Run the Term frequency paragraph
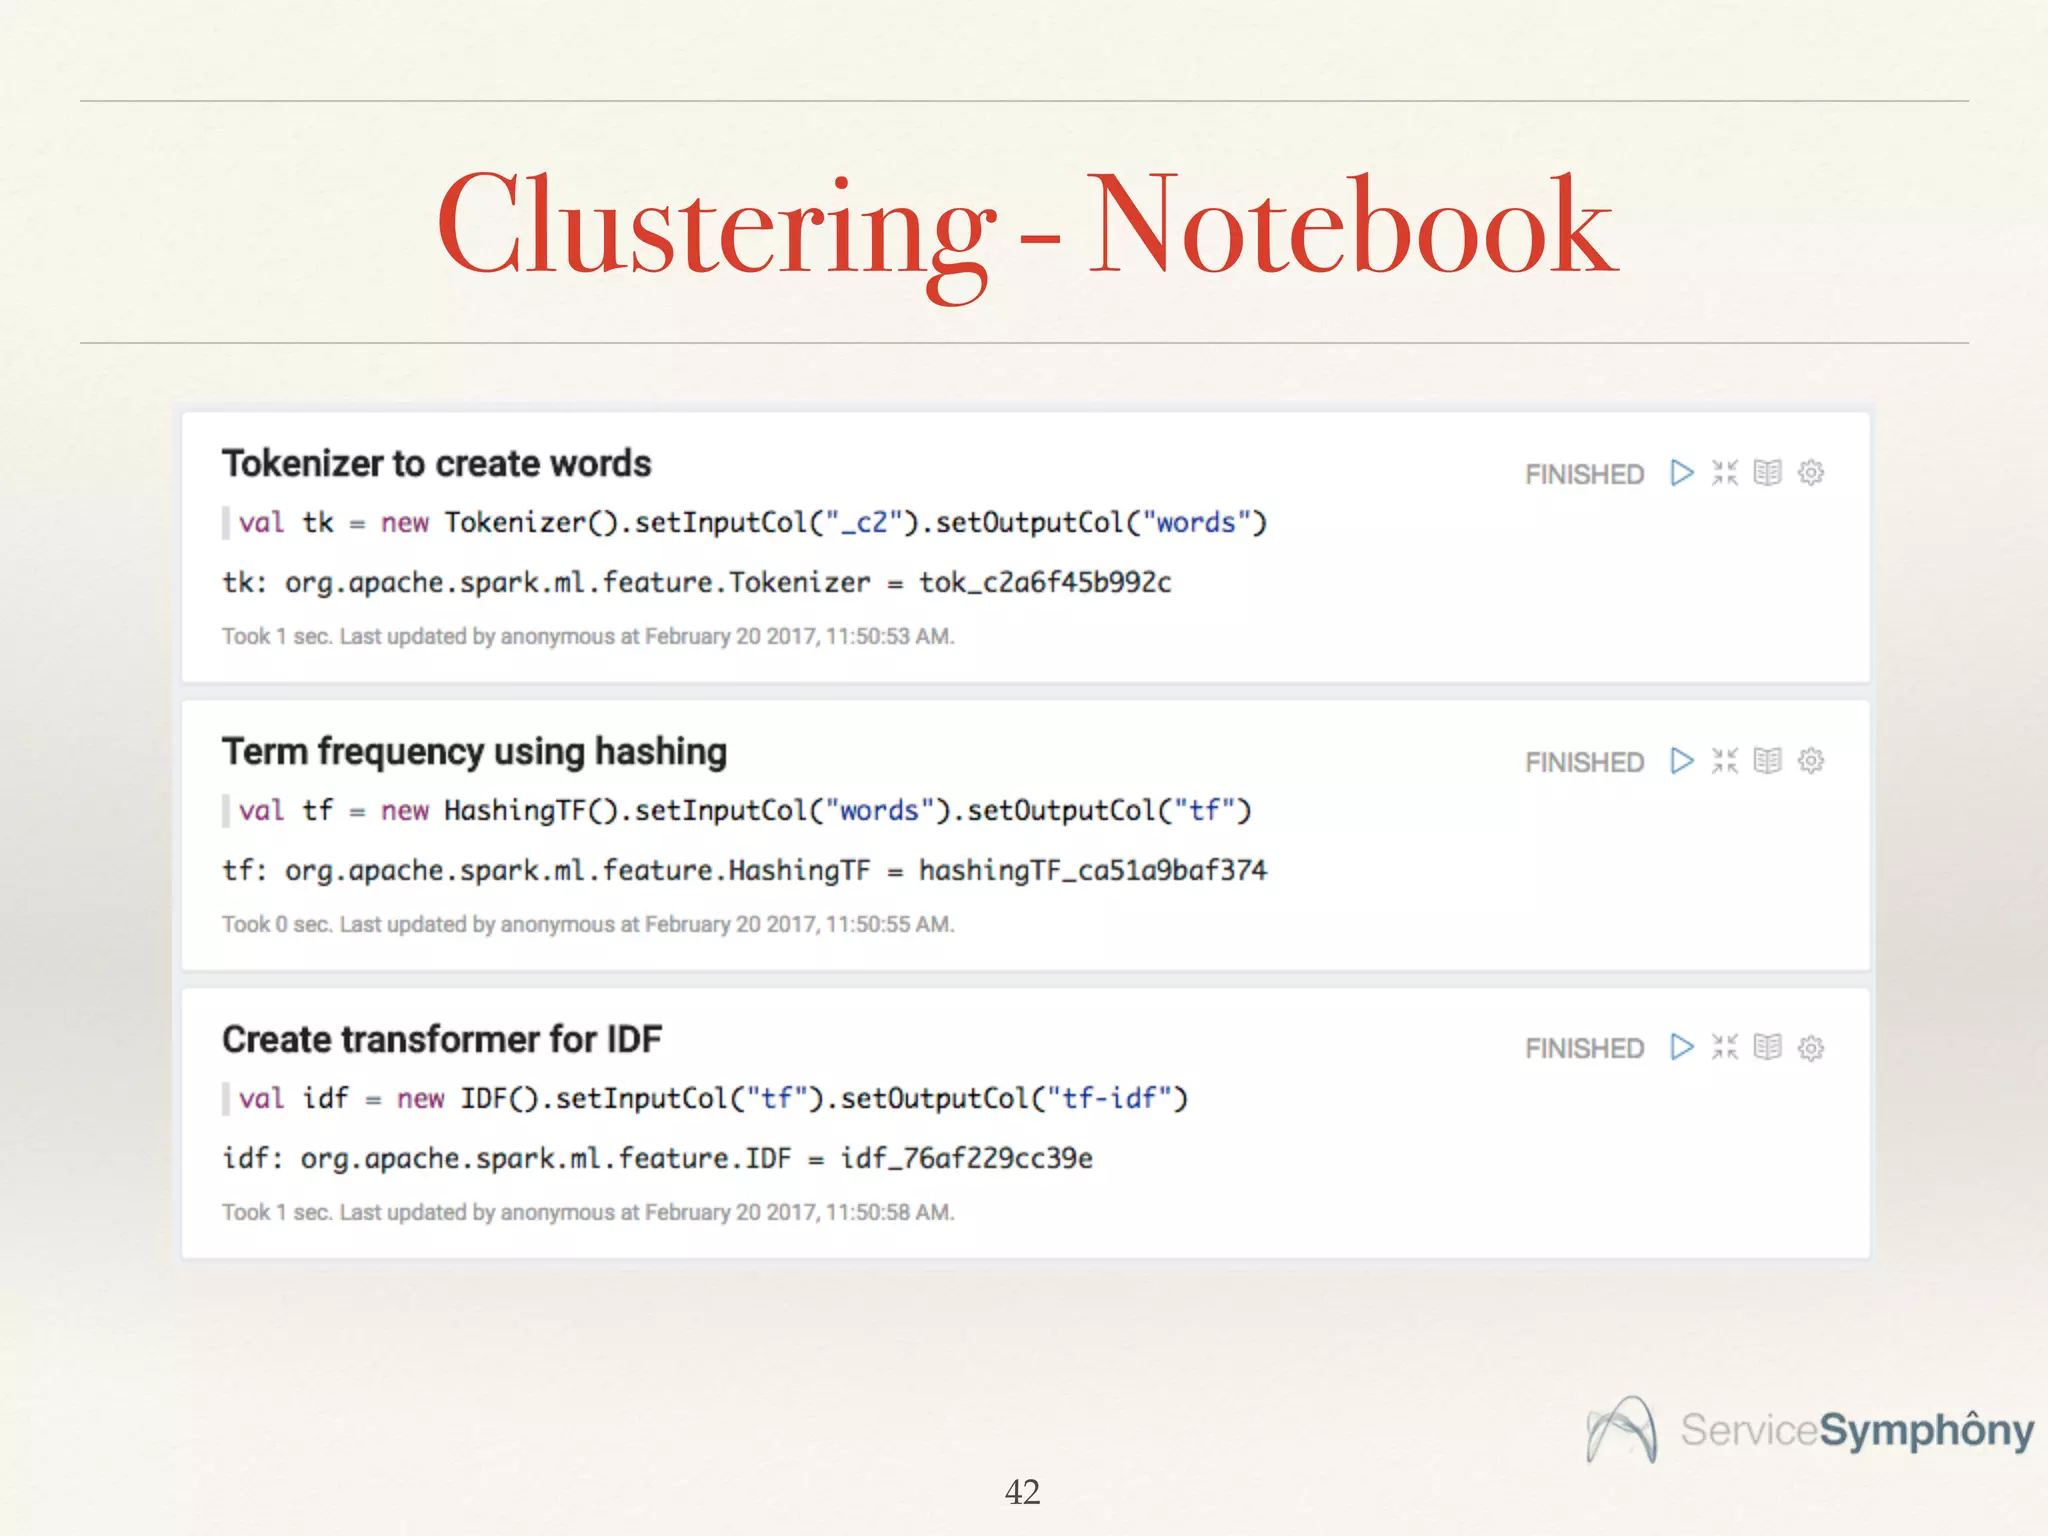 (1682, 761)
